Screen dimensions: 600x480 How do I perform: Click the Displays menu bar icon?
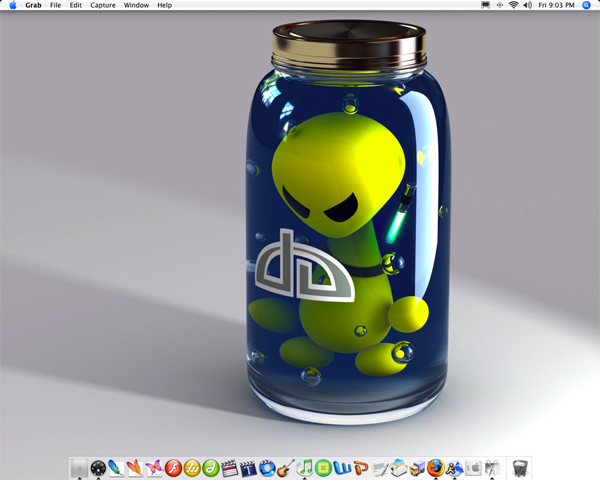[x=486, y=5]
